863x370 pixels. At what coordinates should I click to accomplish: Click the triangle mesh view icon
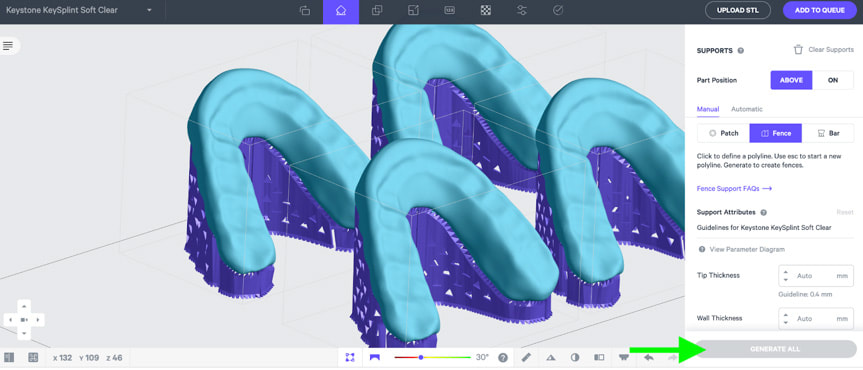[551, 357]
